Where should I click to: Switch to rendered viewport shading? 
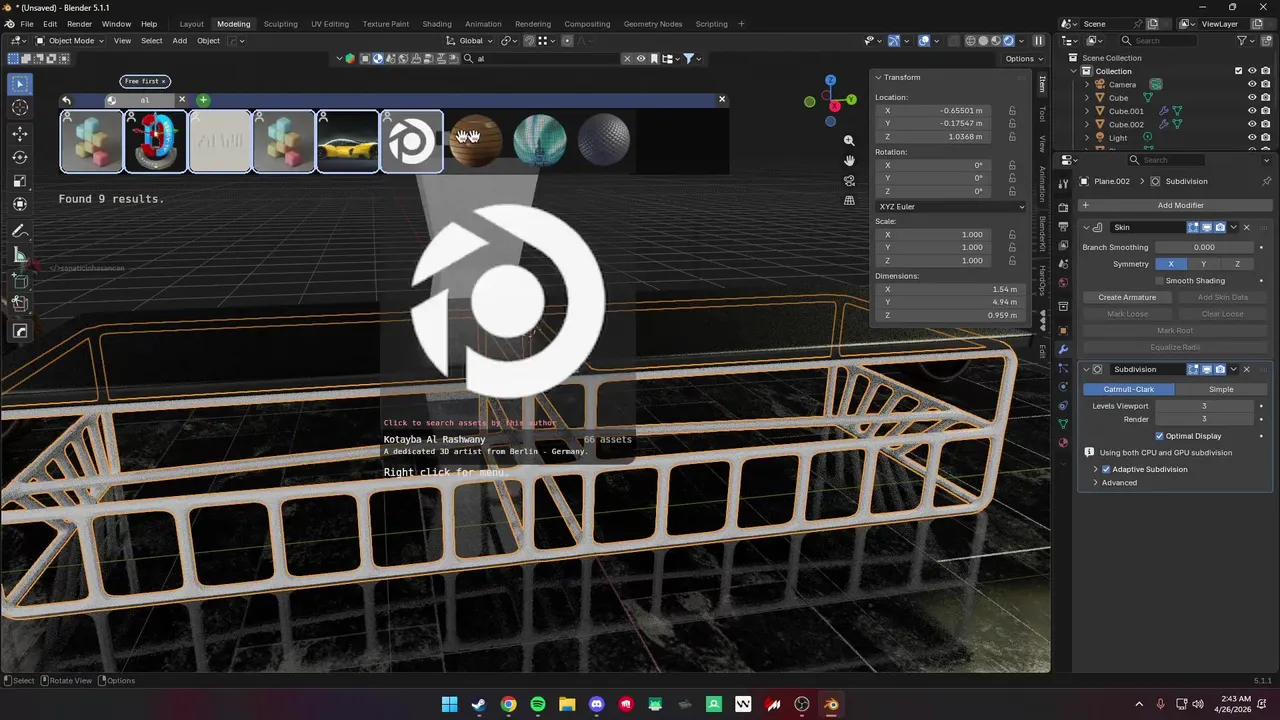[1008, 41]
